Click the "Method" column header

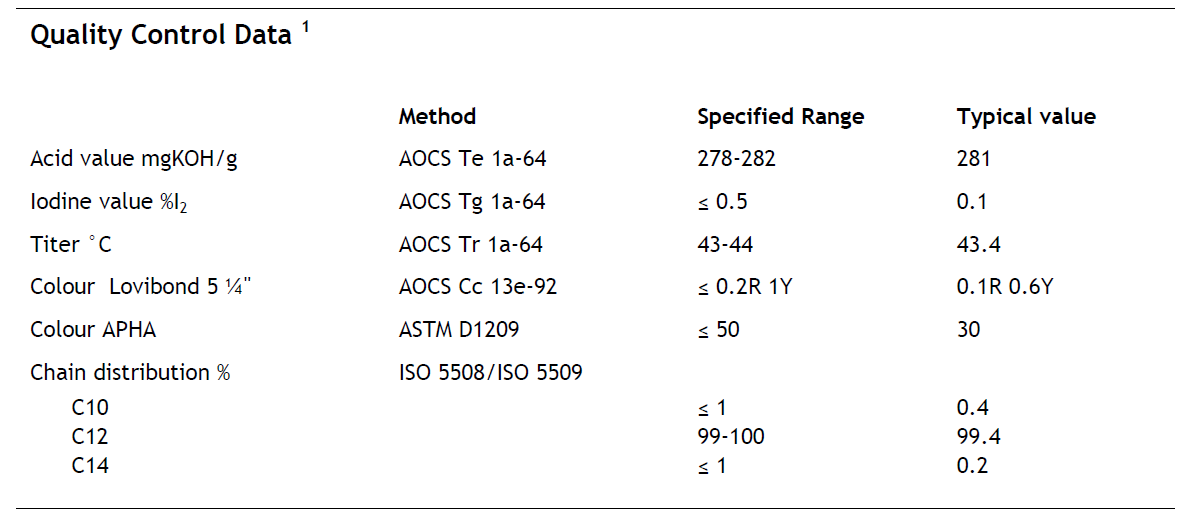(437, 117)
